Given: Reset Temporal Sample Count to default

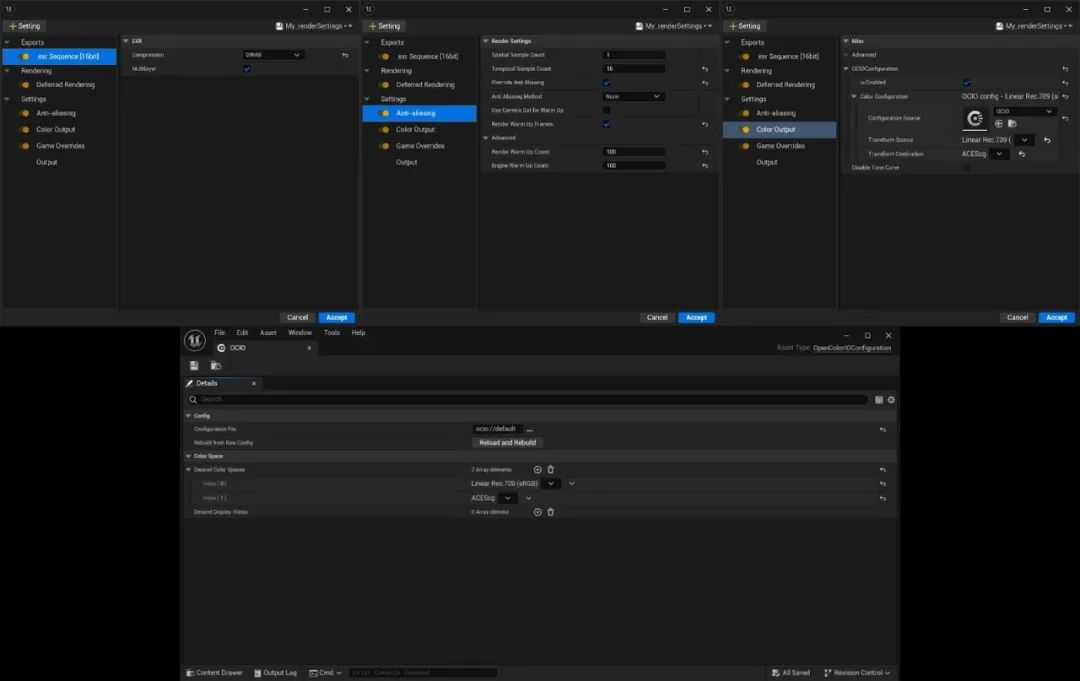Looking at the screenshot, I should coord(705,69).
